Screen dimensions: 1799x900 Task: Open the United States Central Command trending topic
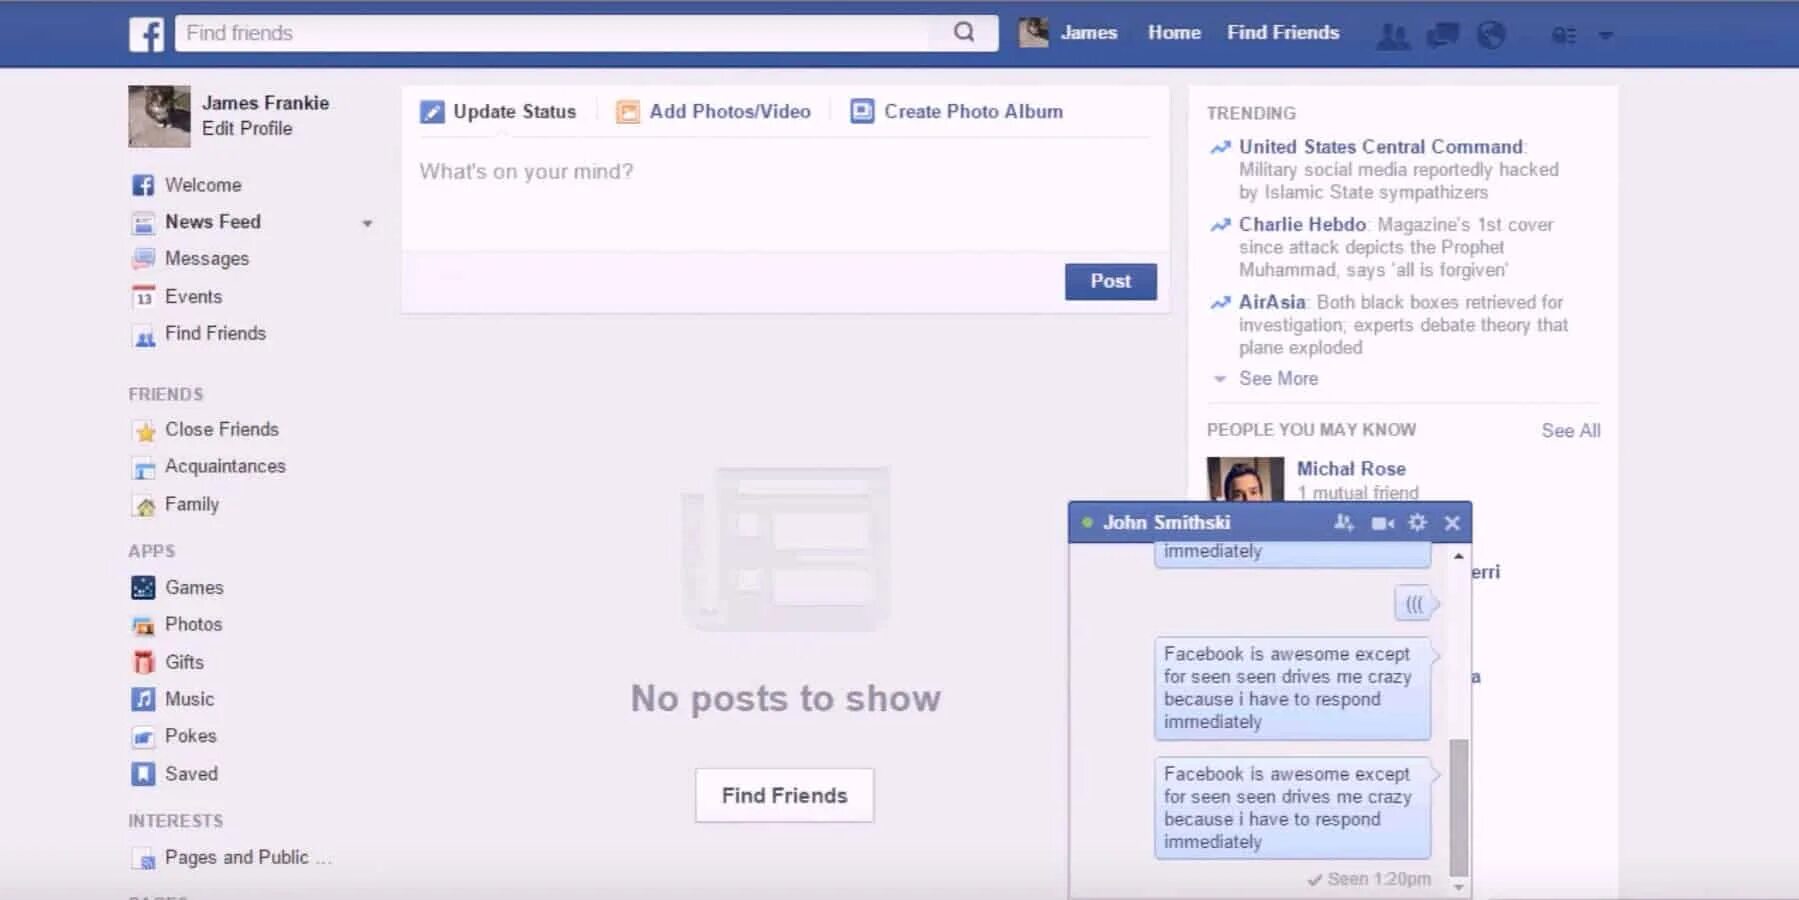1381,147
